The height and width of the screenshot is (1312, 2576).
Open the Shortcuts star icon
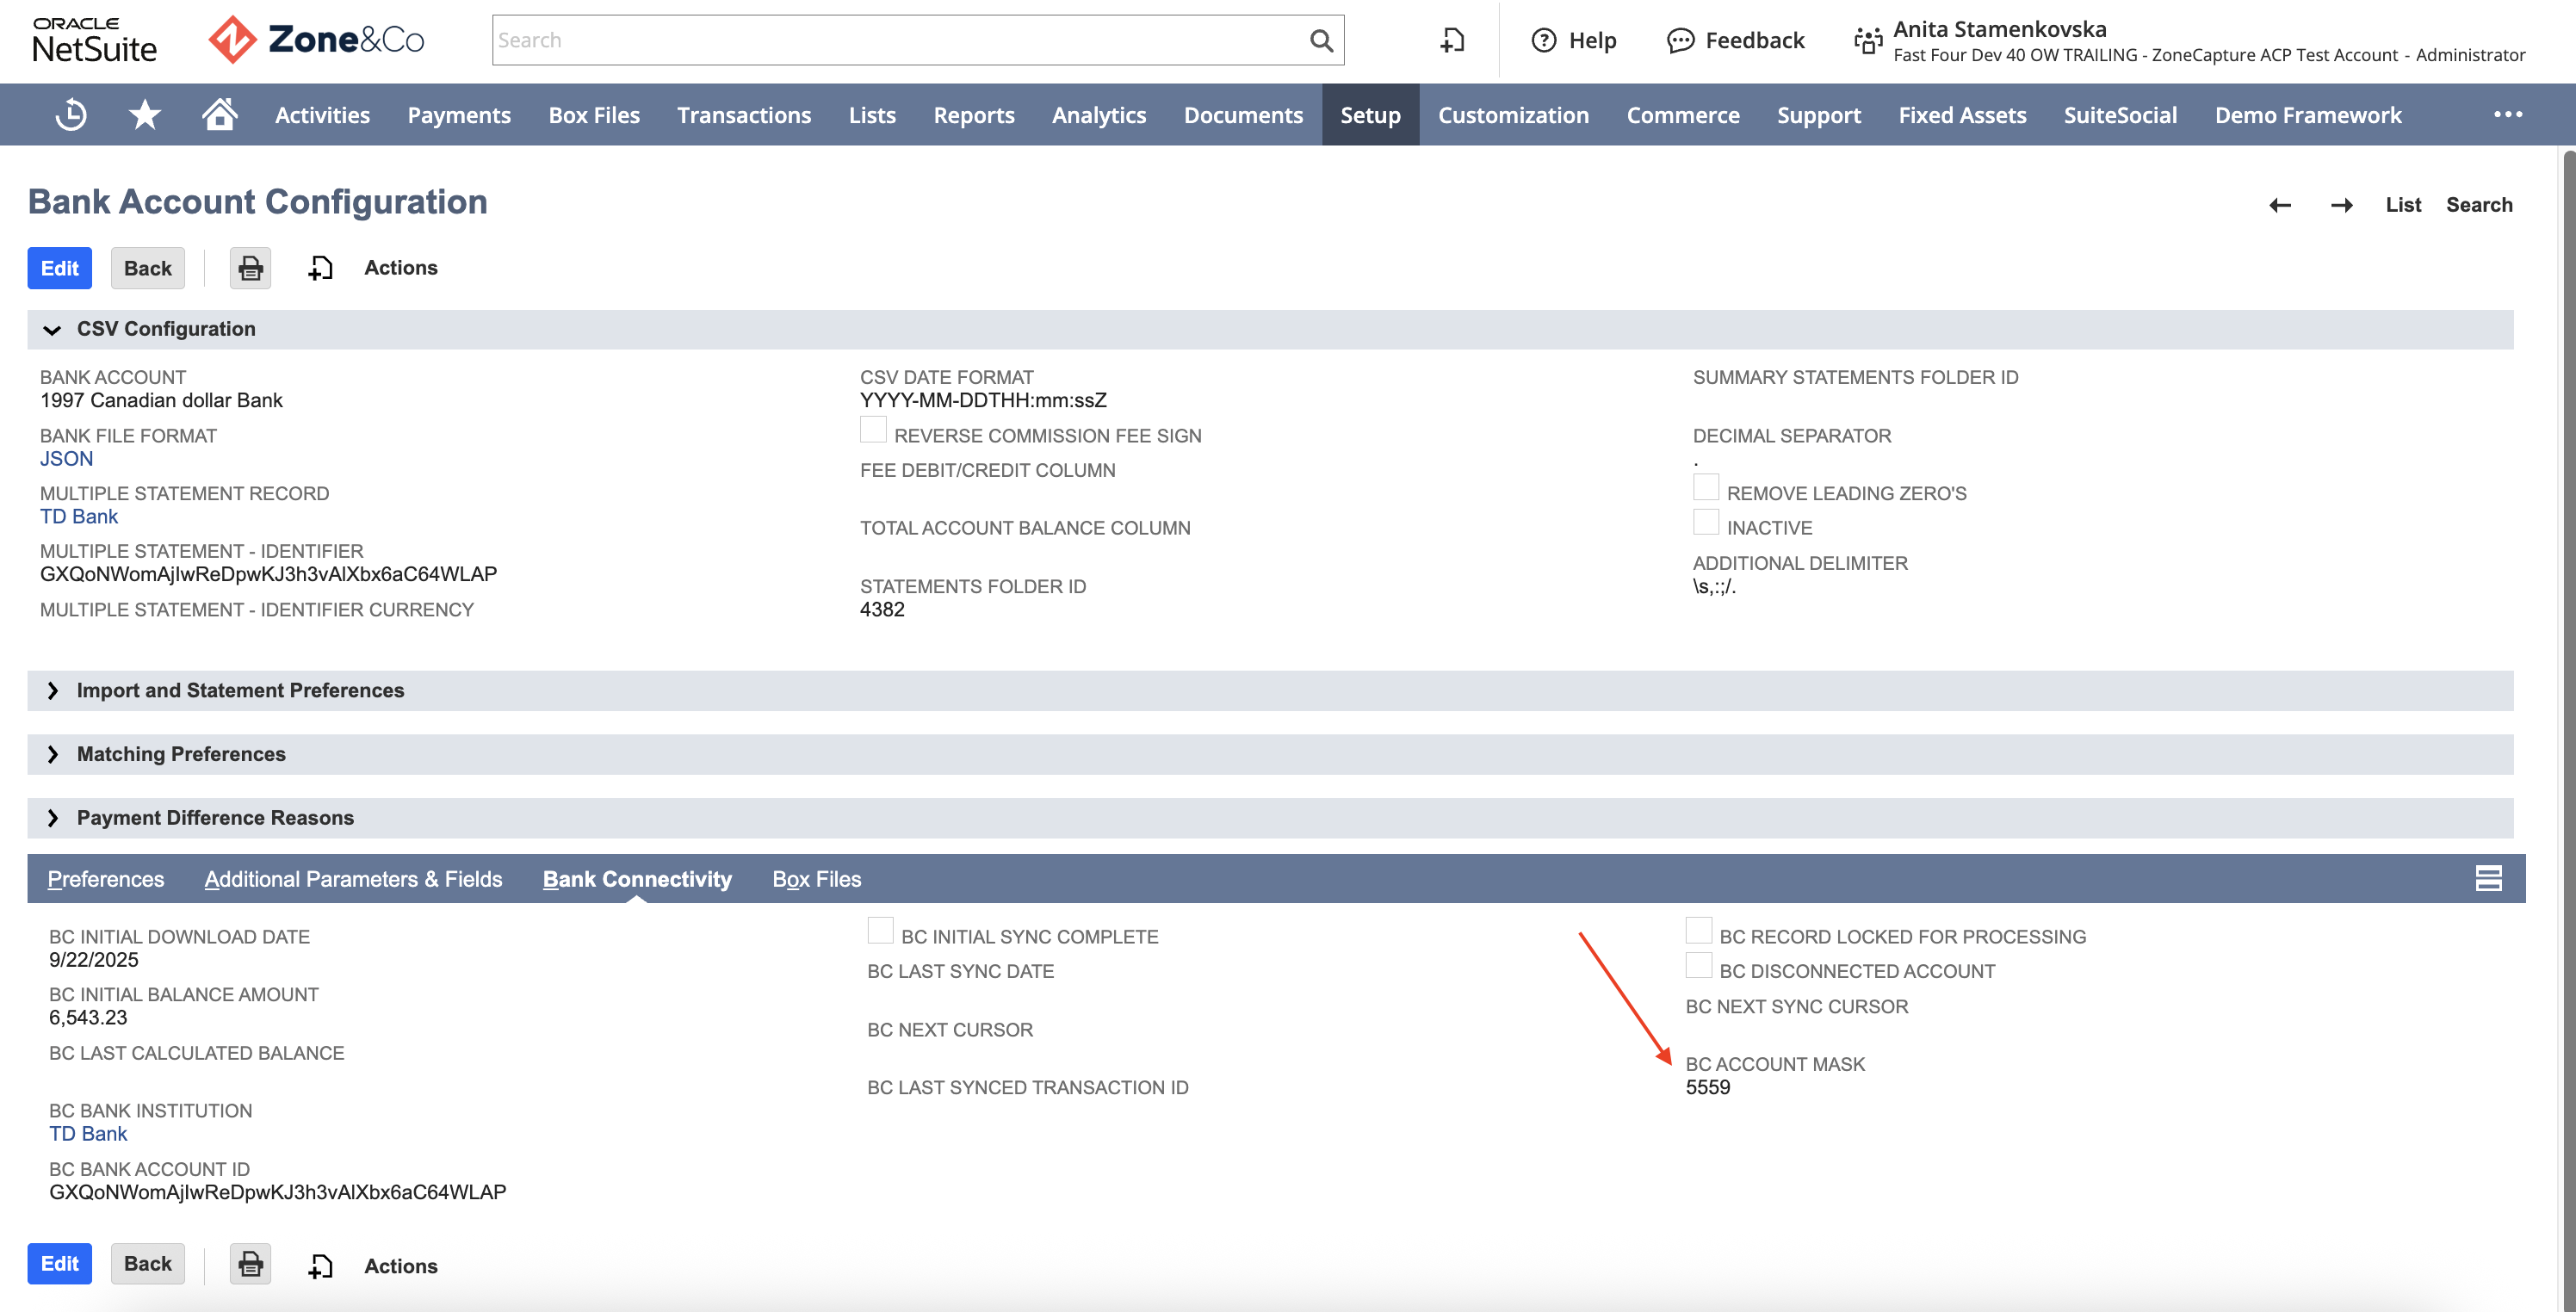pyautogui.click(x=145, y=115)
